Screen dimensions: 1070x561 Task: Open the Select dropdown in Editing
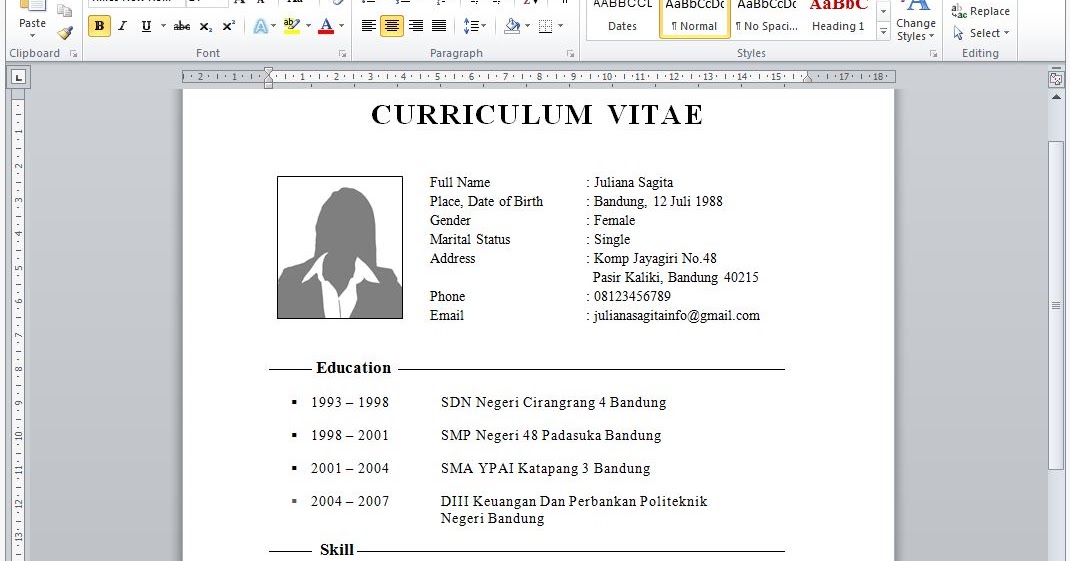point(981,33)
